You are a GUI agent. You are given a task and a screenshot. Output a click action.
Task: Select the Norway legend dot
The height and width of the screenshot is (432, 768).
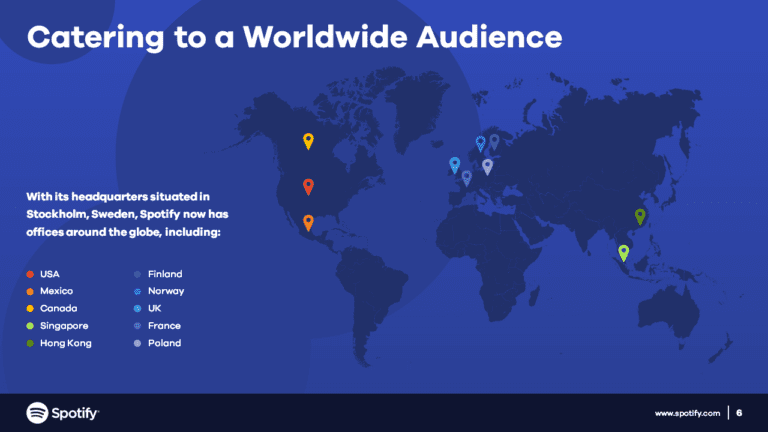(x=138, y=291)
